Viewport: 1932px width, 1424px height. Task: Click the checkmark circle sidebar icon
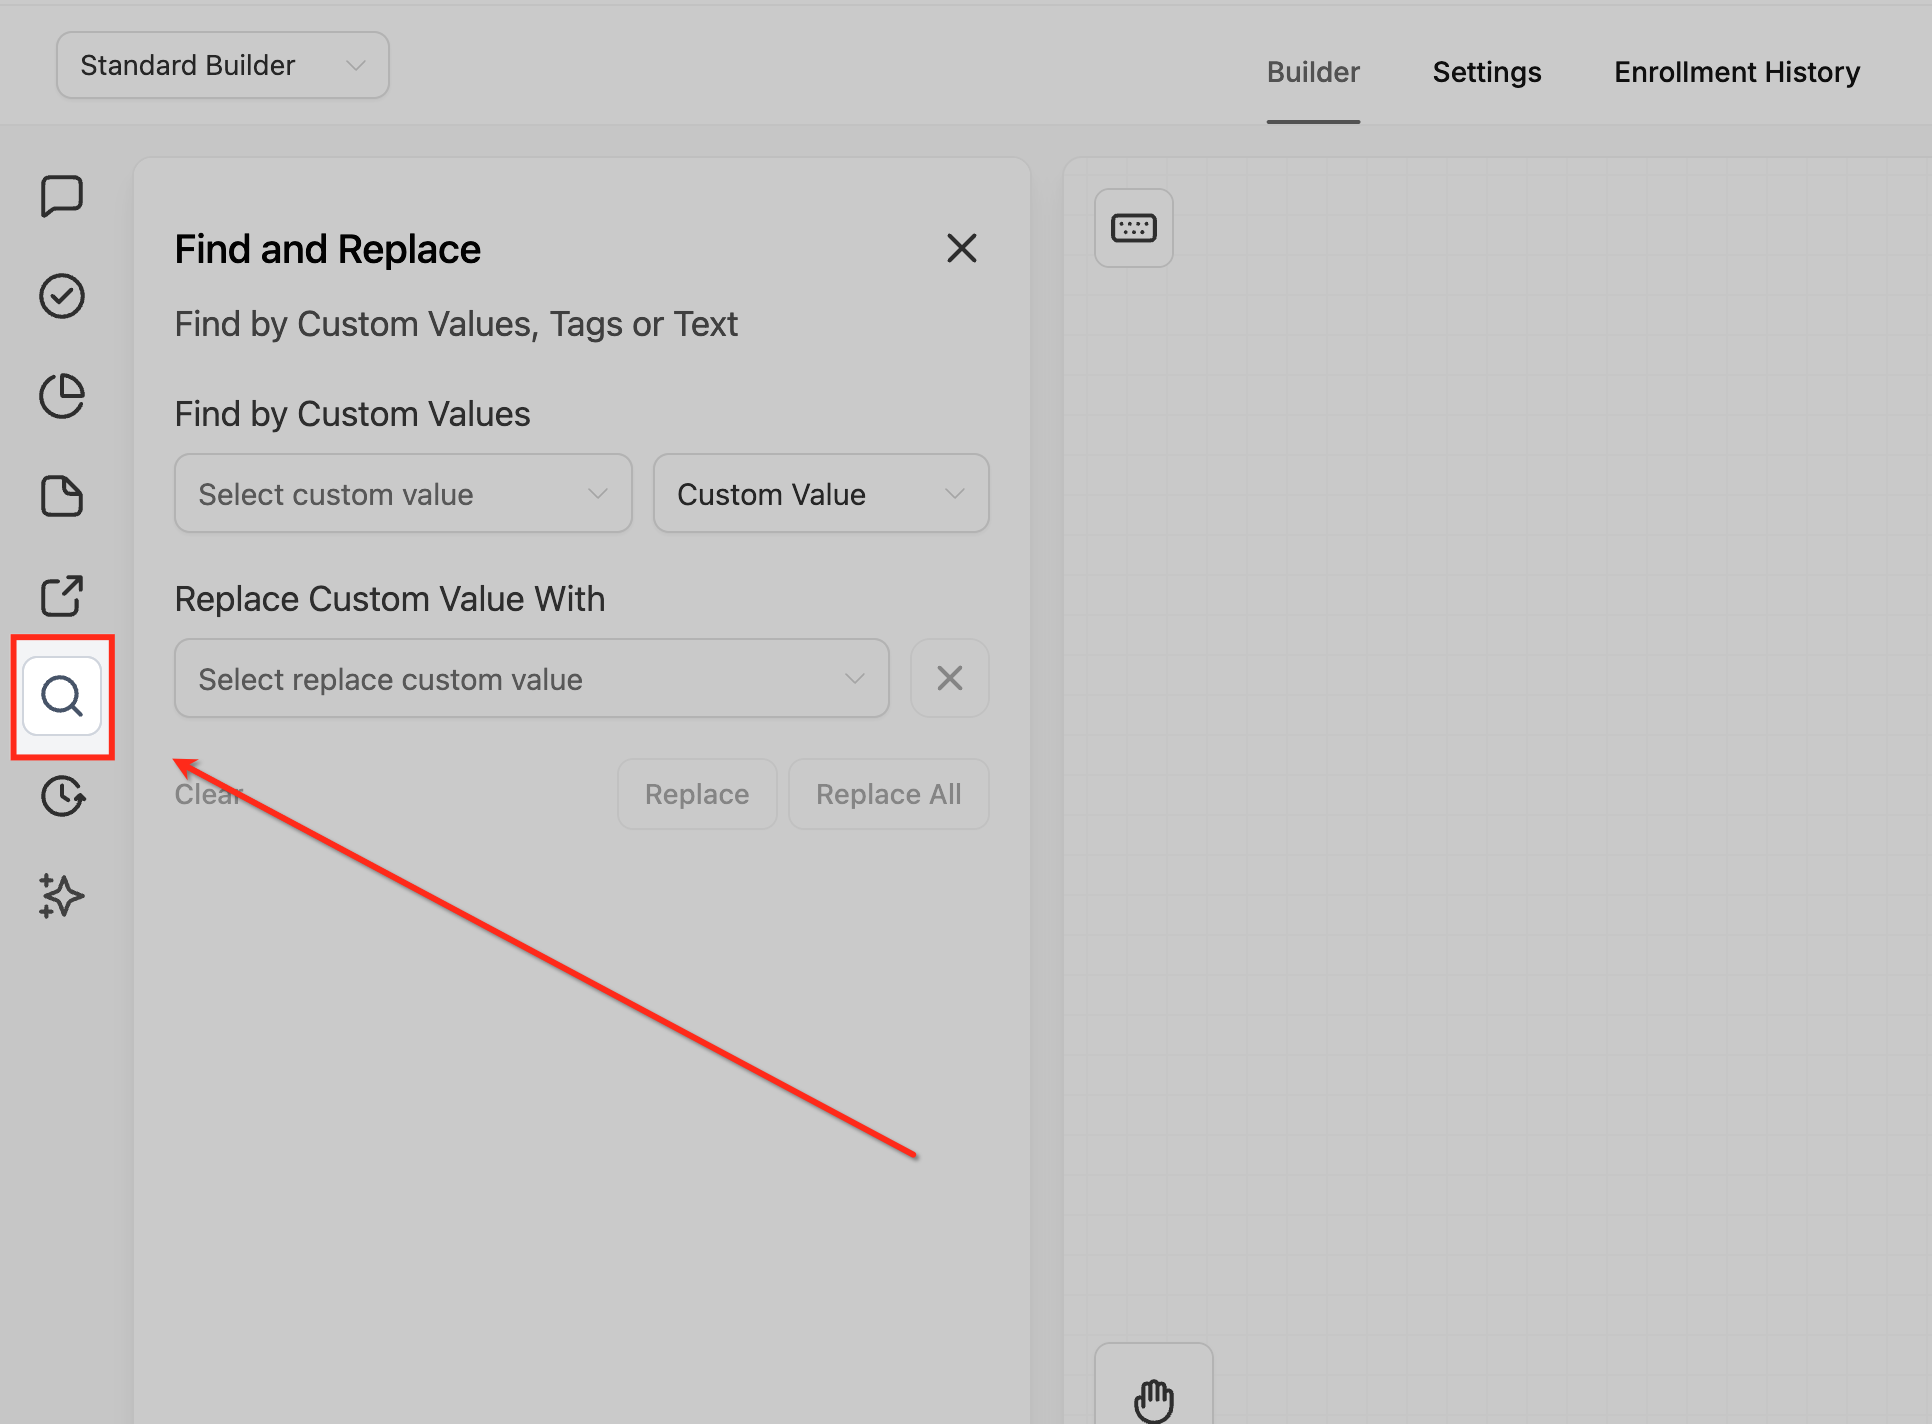coord(62,296)
